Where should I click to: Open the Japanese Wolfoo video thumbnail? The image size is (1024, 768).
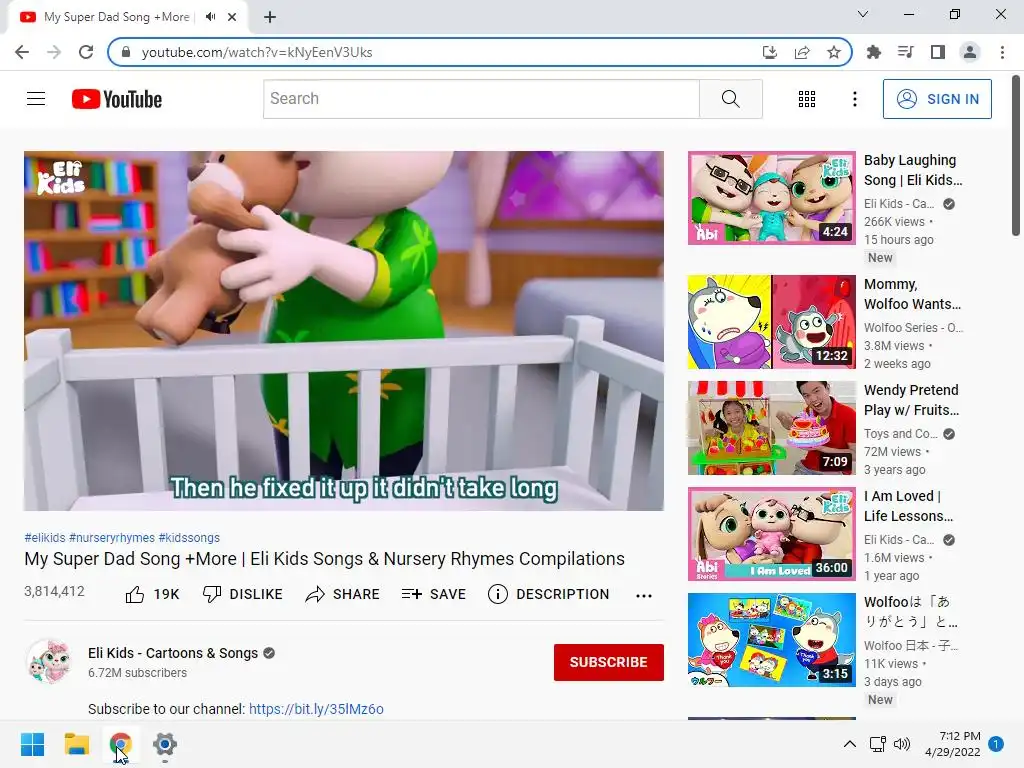pyautogui.click(x=771, y=639)
